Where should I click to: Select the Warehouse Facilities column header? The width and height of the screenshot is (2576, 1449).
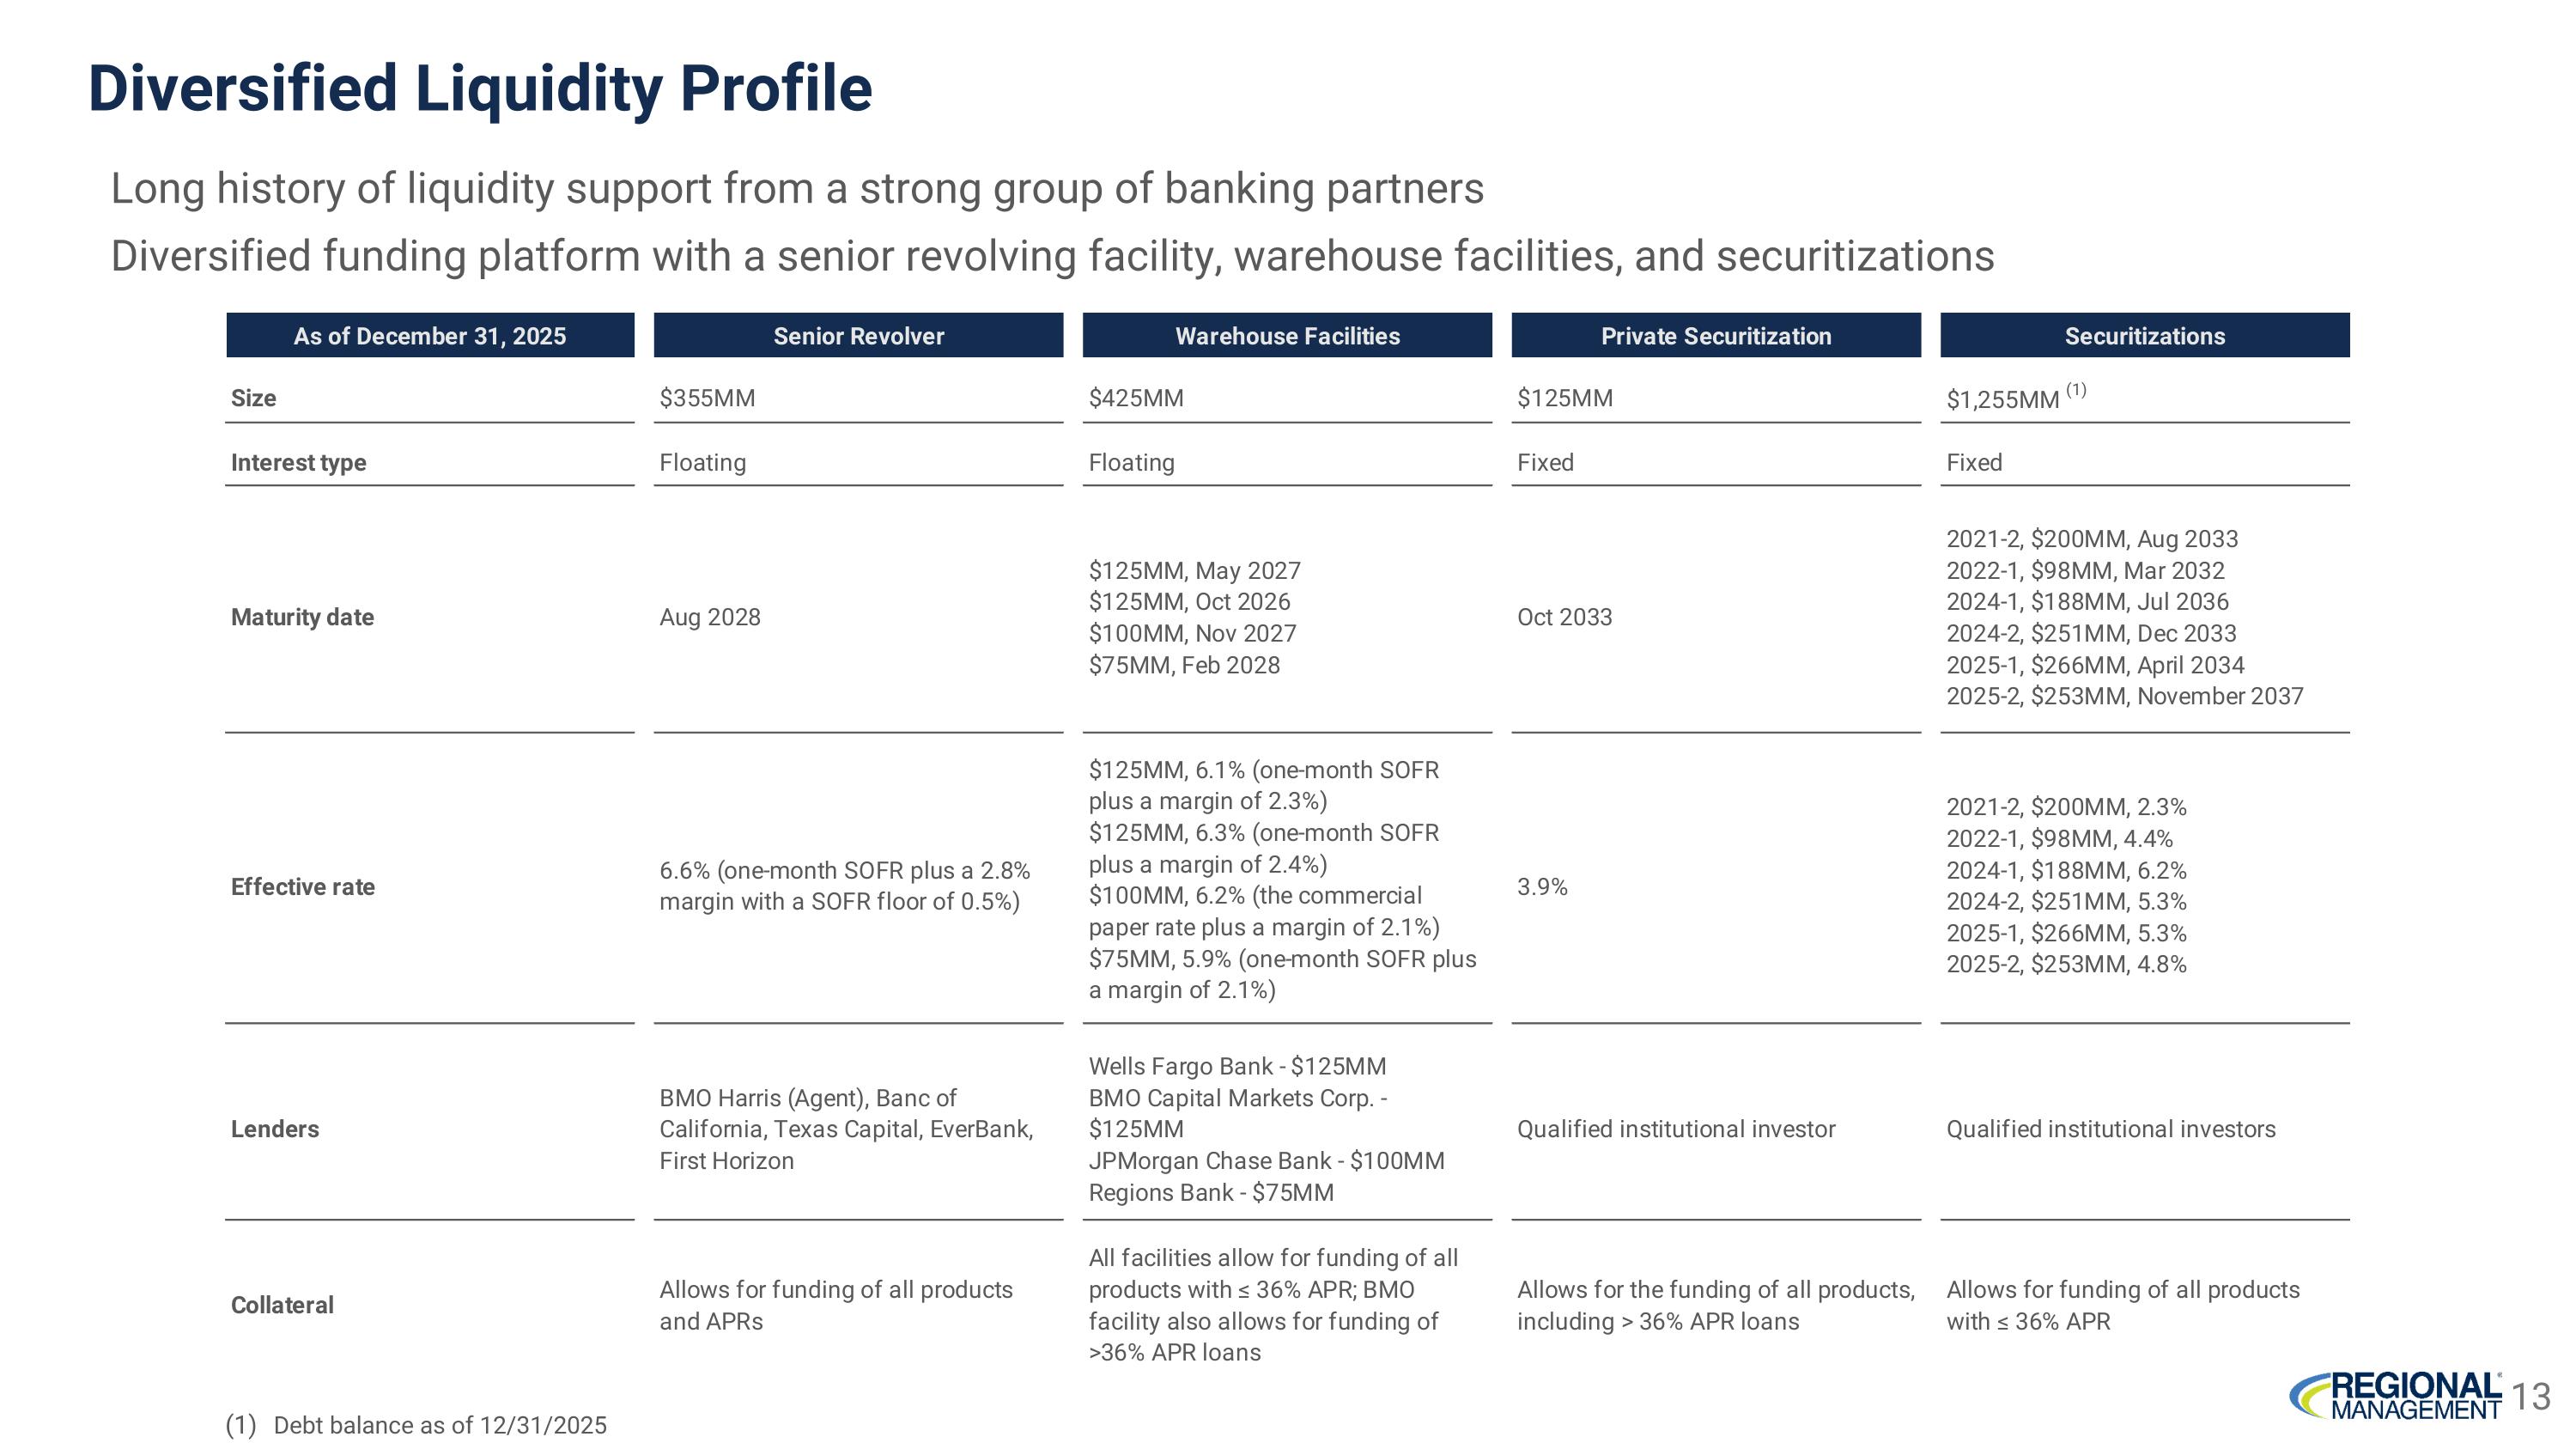pos(1287,336)
